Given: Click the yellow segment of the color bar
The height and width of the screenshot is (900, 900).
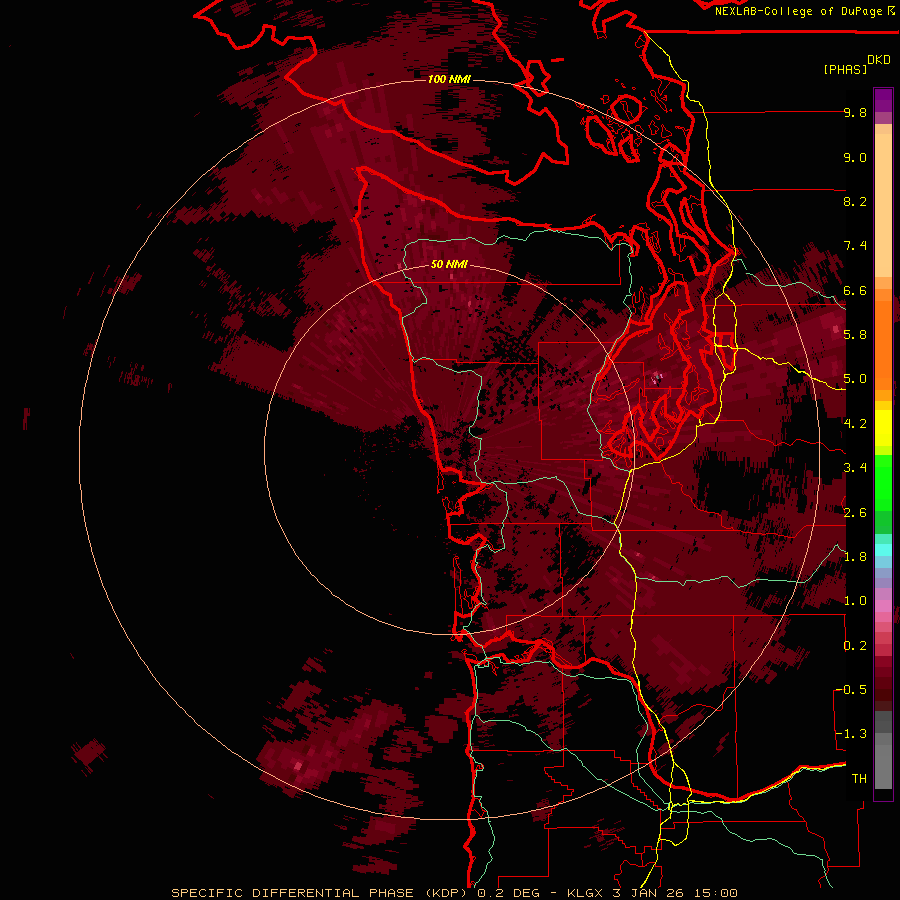Looking at the screenshot, I should 883,428.
